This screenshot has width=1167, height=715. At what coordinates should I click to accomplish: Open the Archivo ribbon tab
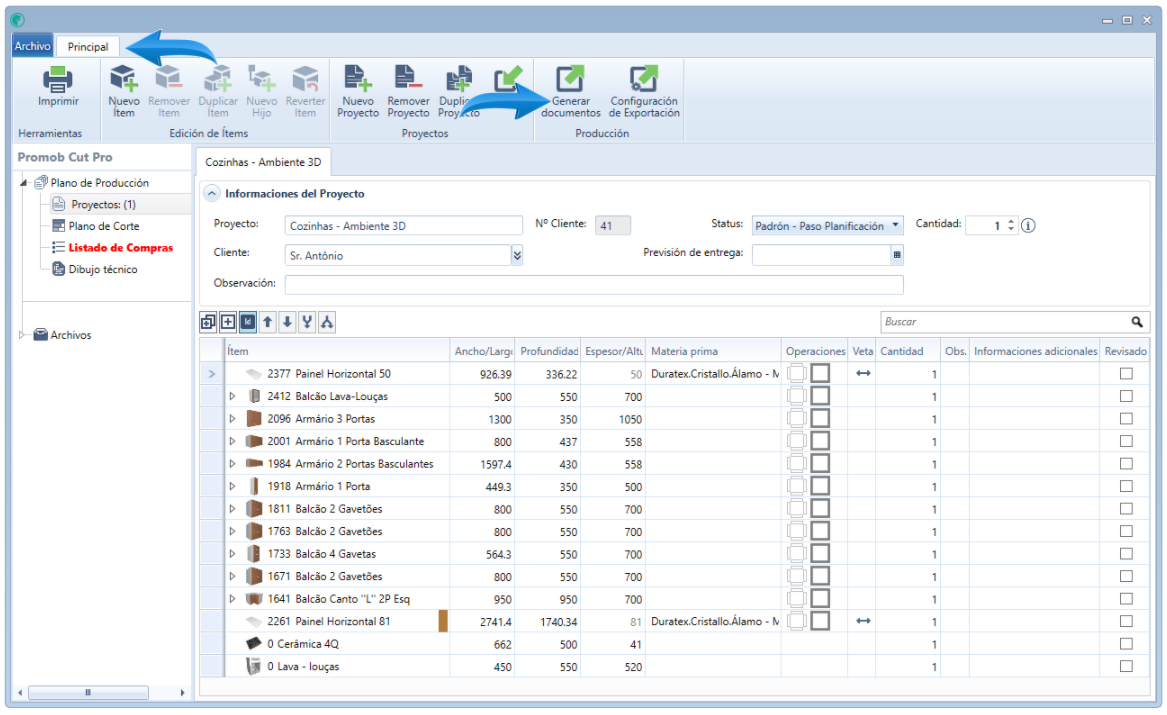(x=33, y=46)
